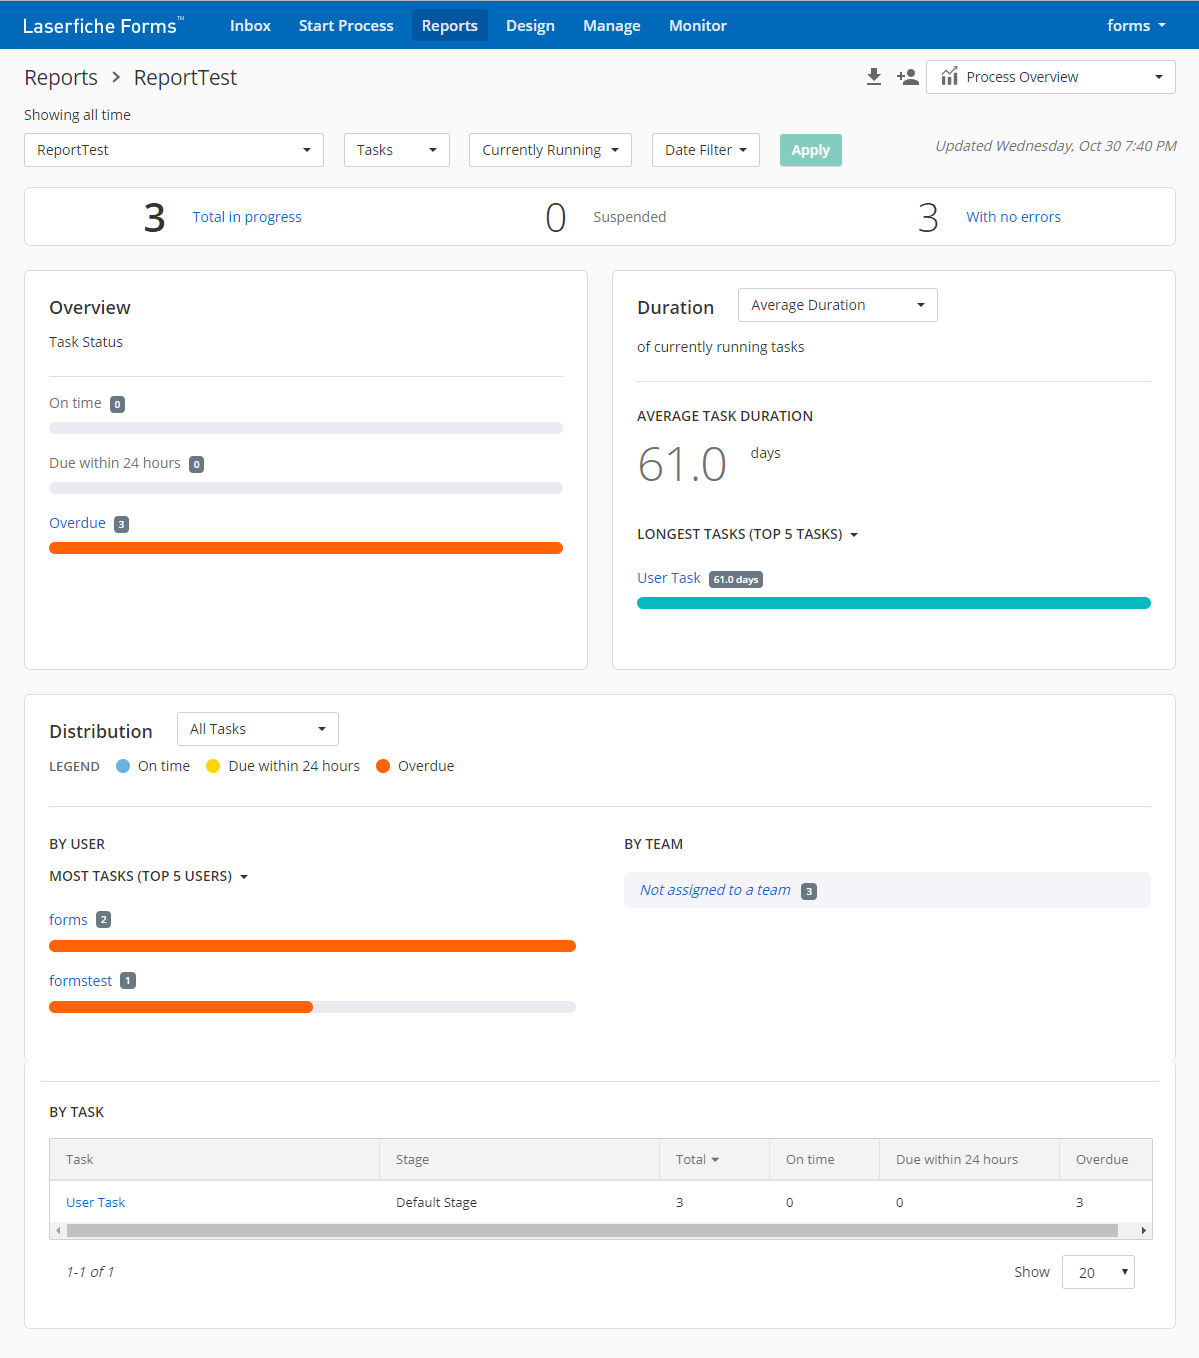The image size is (1199, 1358).
Task: Open the Currently Running status dropdown
Action: (550, 150)
